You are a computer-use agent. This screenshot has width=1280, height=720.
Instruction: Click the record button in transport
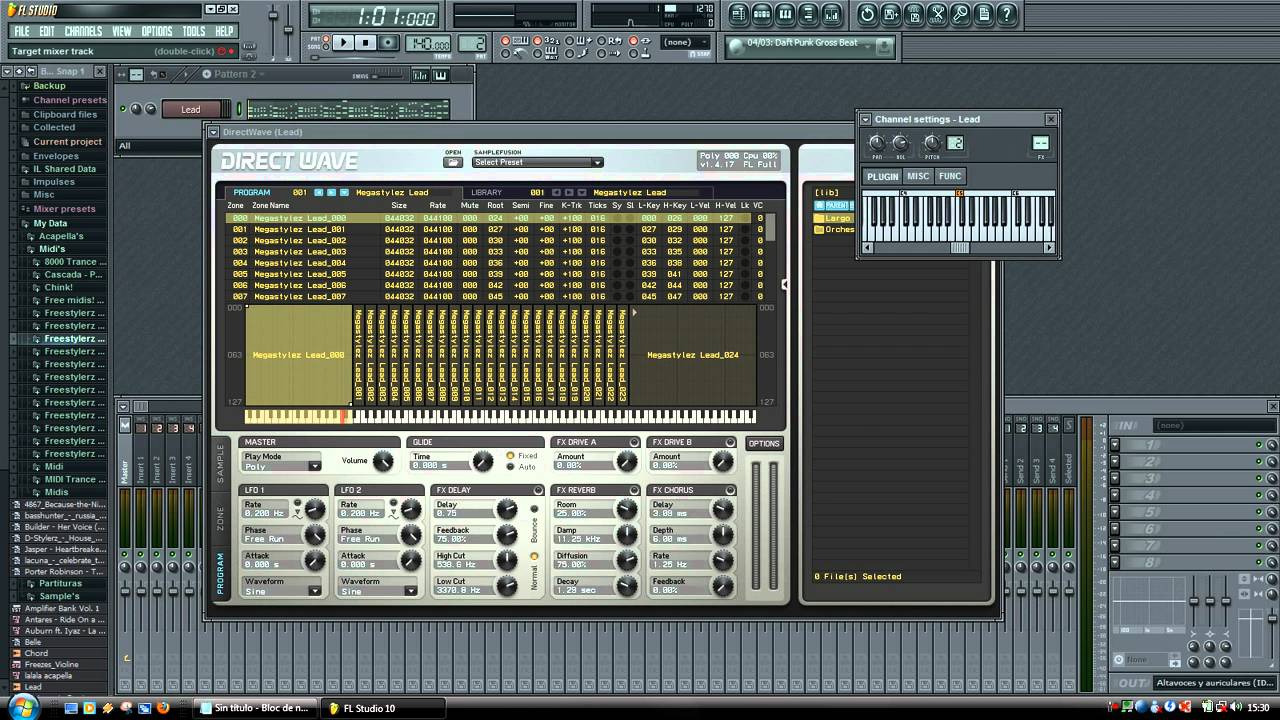pos(389,43)
